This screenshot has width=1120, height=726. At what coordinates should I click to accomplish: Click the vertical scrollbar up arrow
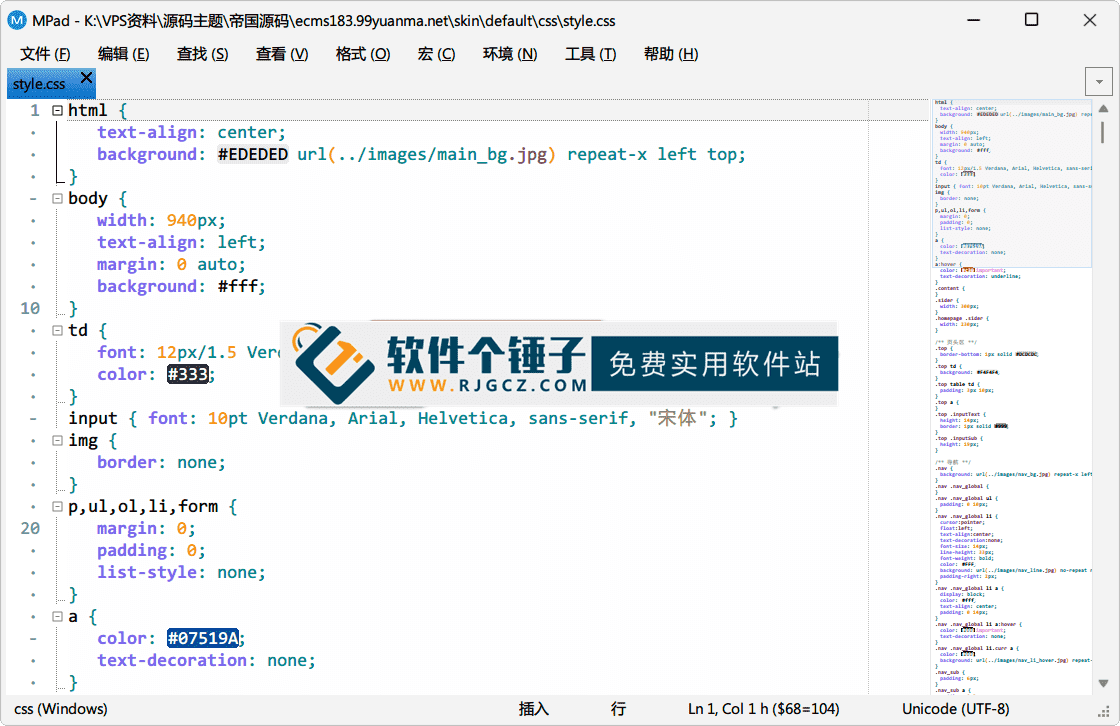point(1104,109)
